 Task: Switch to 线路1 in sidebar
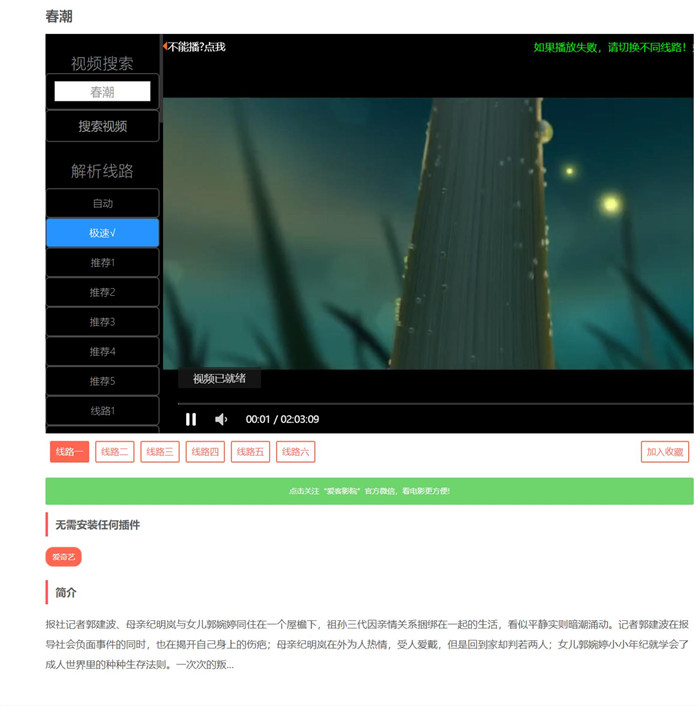click(103, 411)
